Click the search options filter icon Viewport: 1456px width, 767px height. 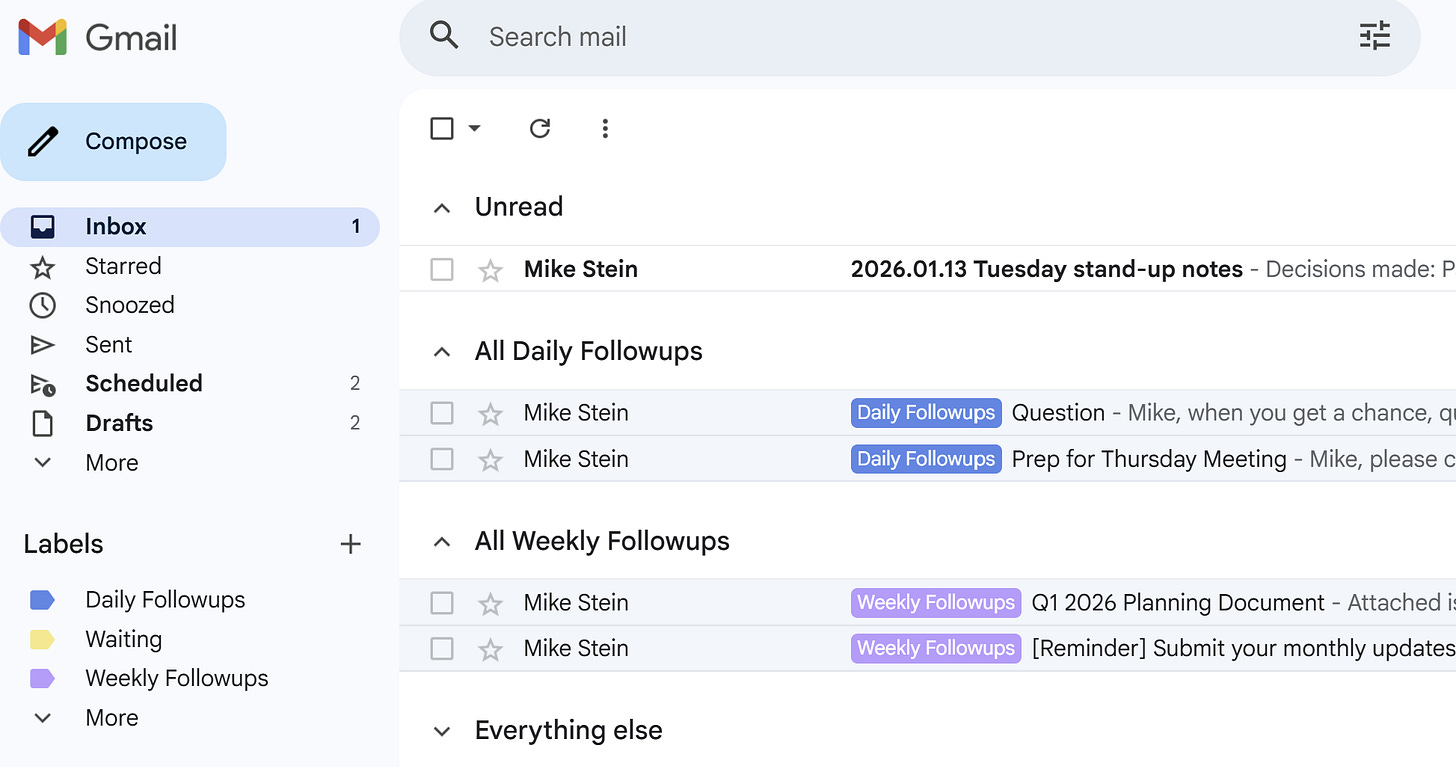[x=1375, y=37]
